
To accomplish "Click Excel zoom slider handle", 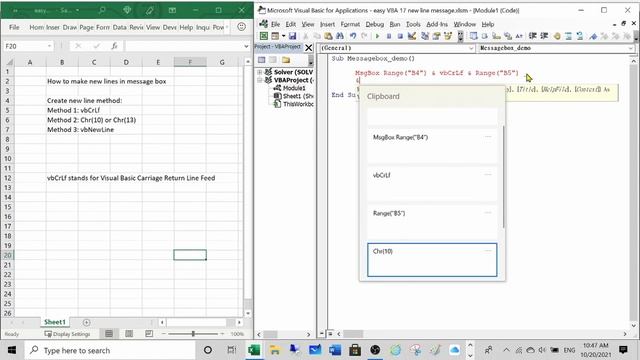I will (193, 334).
